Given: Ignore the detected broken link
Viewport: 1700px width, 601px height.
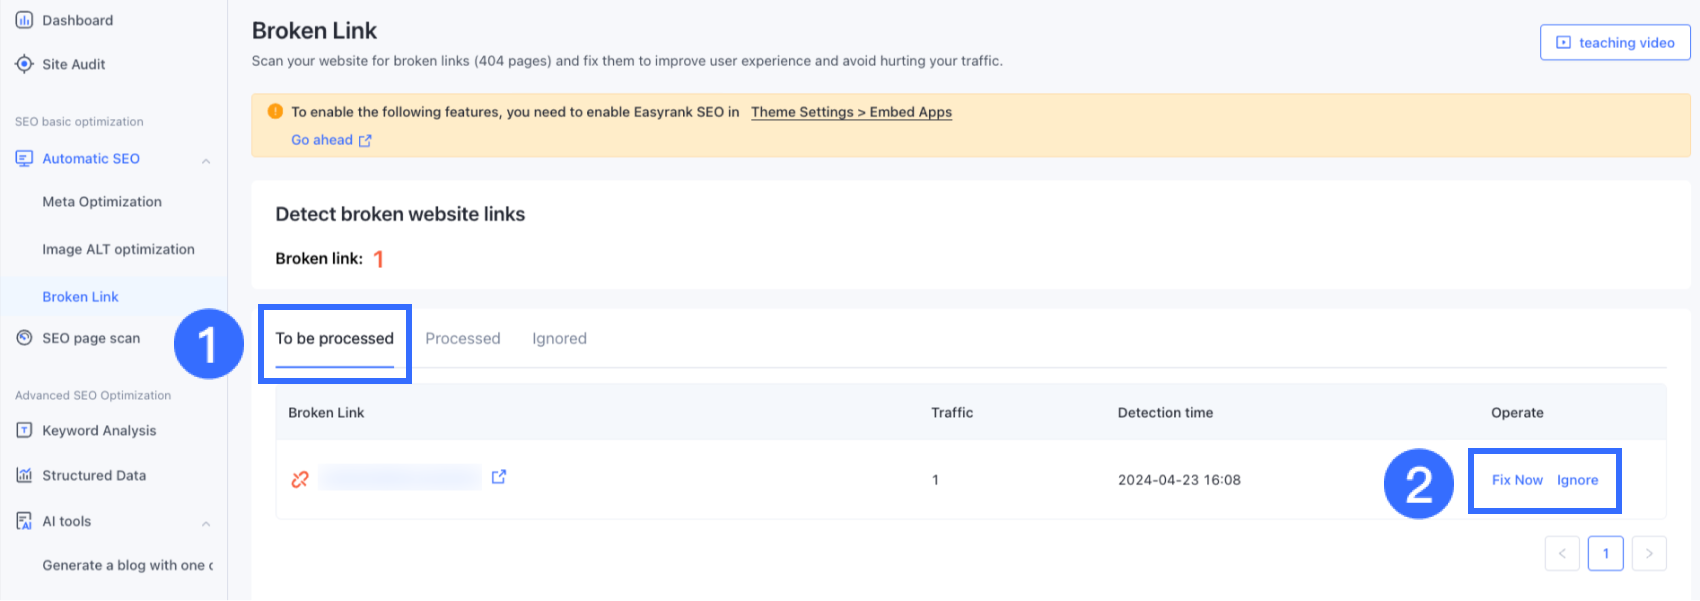Looking at the screenshot, I should coord(1577,480).
